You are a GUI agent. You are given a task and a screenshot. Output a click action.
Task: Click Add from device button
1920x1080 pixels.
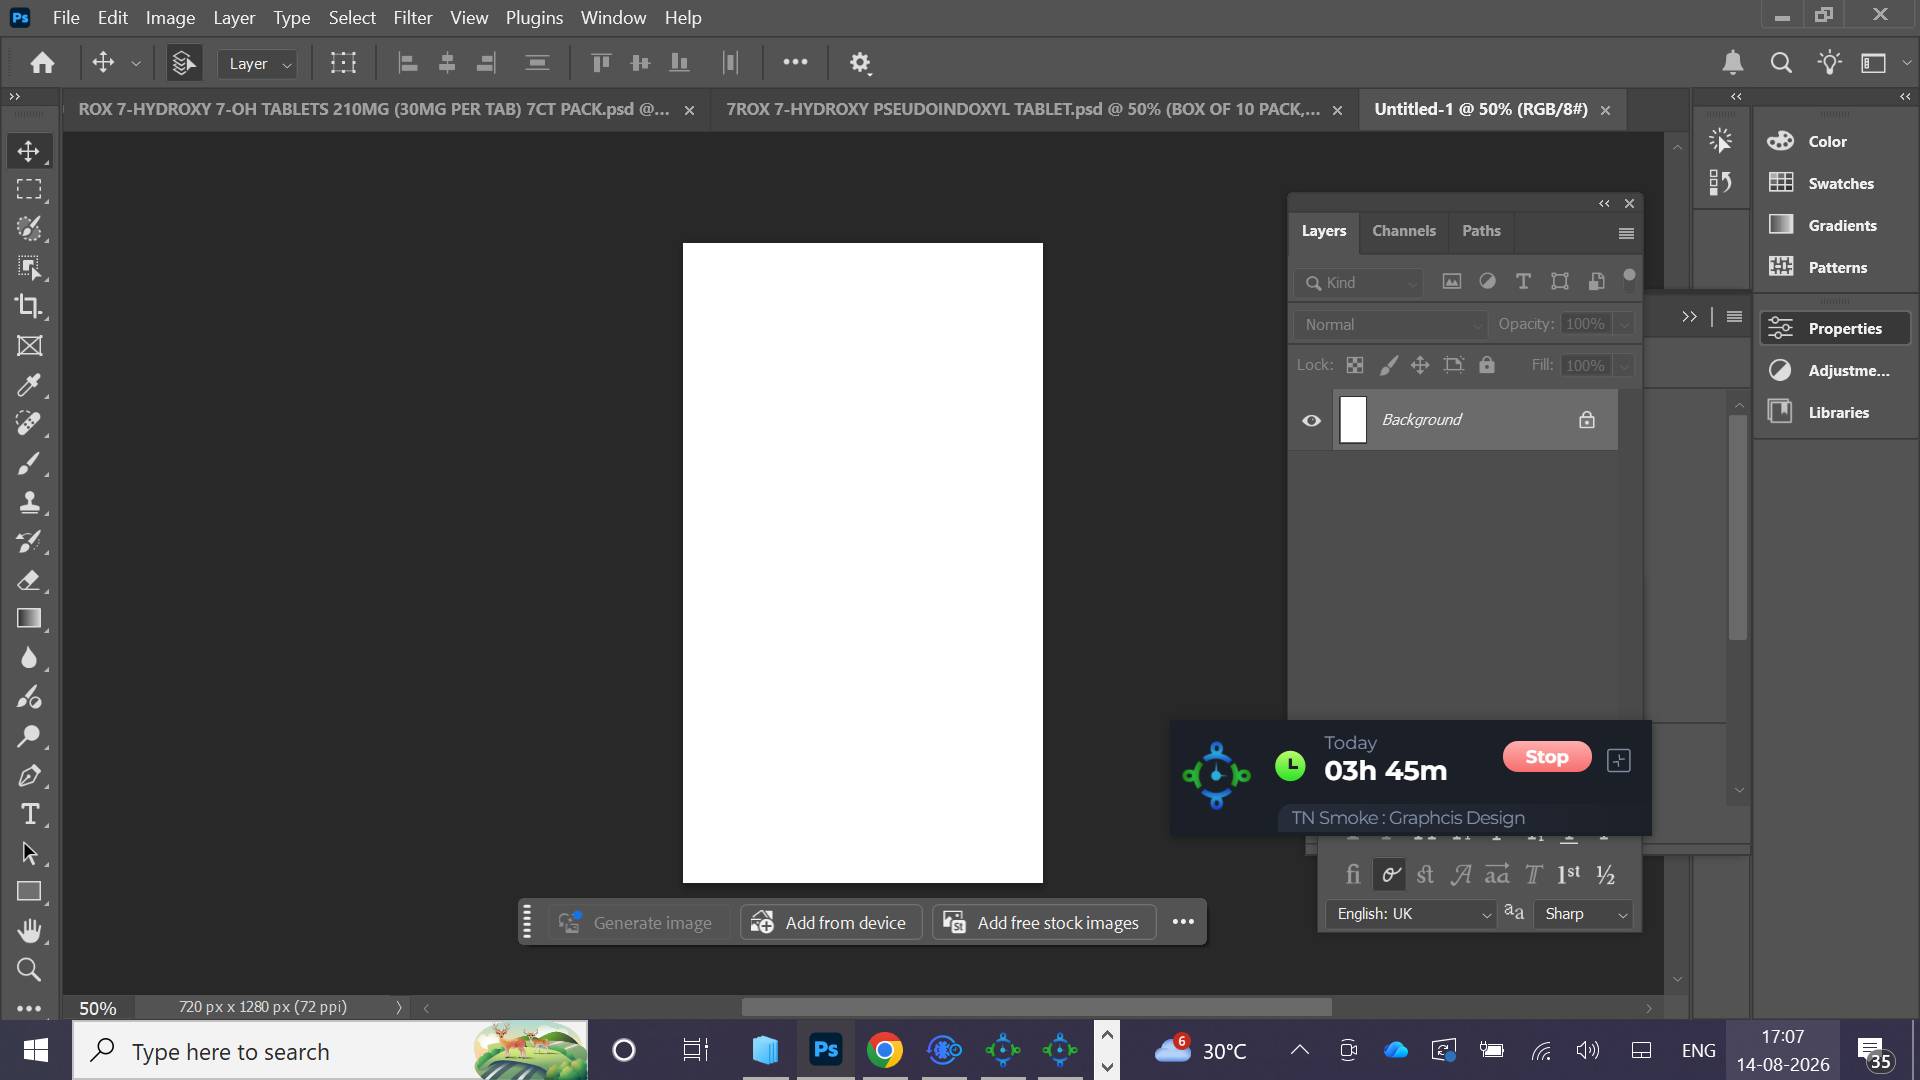pos(830,922)
